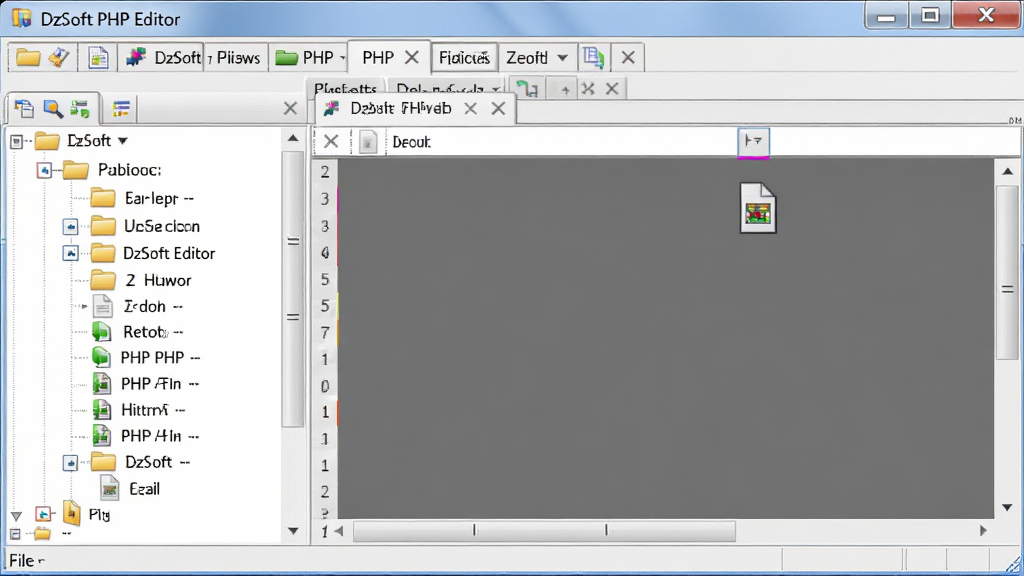Click the File label in the status bar
Viewport: 1024px width, 576px height.
(x=22, y=560)
